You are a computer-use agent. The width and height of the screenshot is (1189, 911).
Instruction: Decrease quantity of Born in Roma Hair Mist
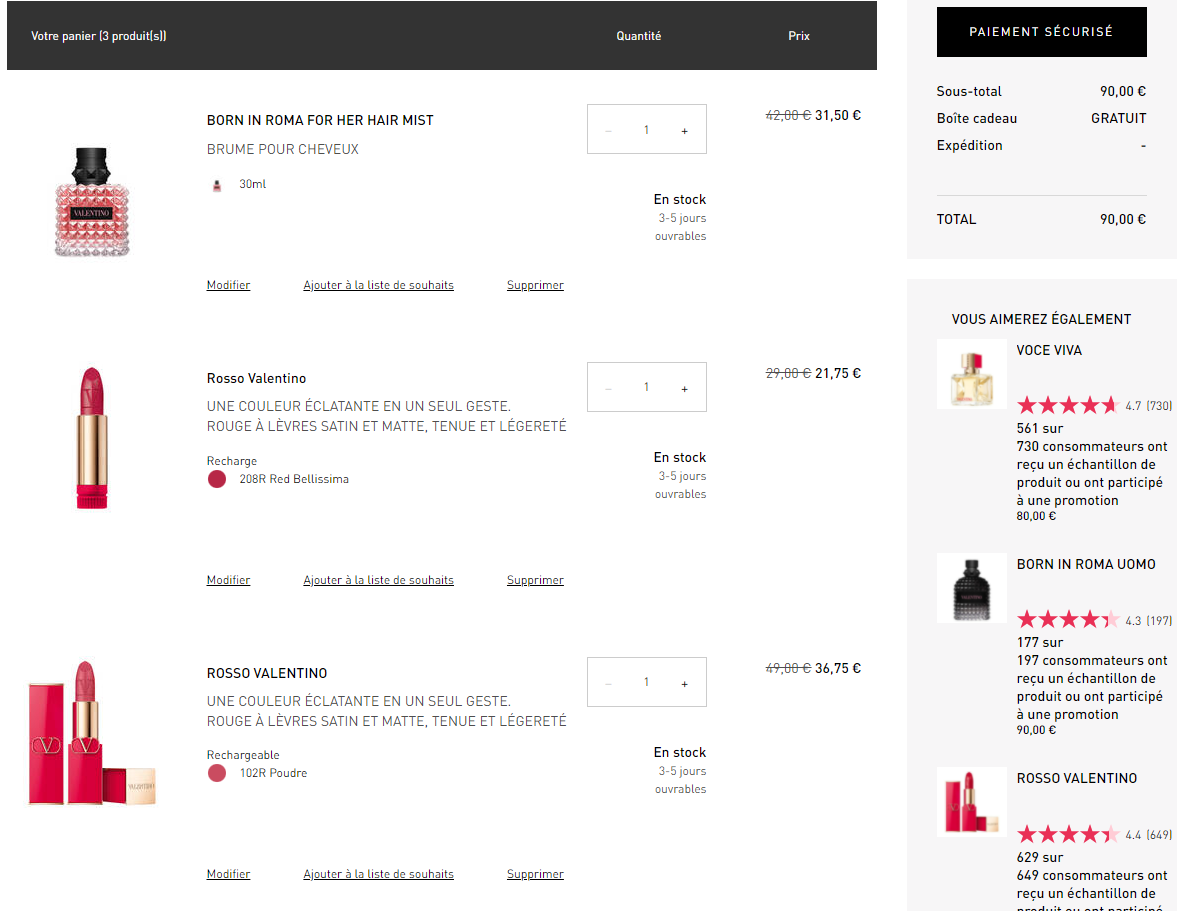[x=608, y=130]
